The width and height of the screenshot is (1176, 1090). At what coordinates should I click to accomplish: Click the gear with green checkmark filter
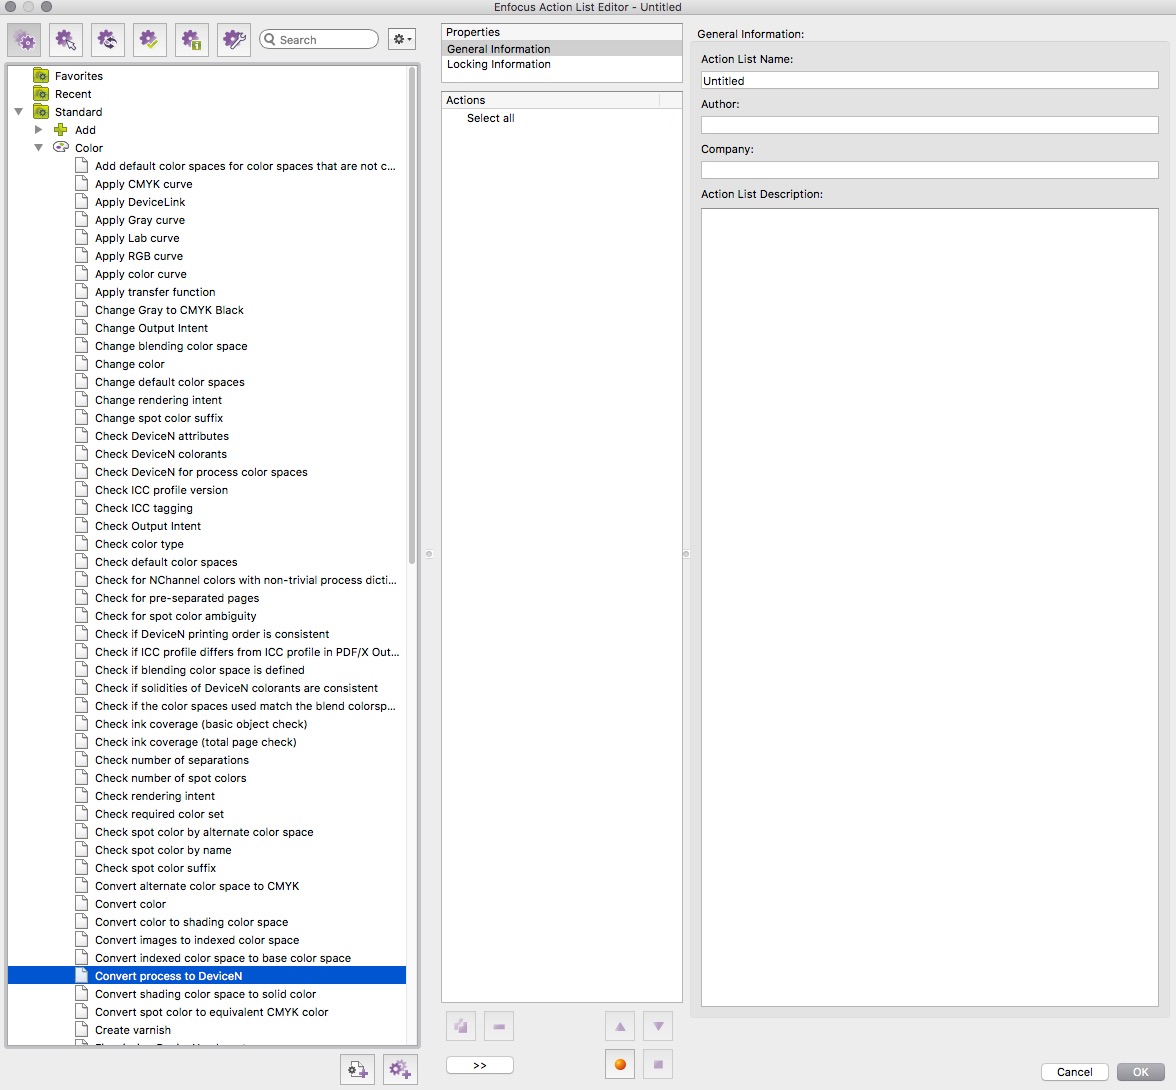point(150,40)
